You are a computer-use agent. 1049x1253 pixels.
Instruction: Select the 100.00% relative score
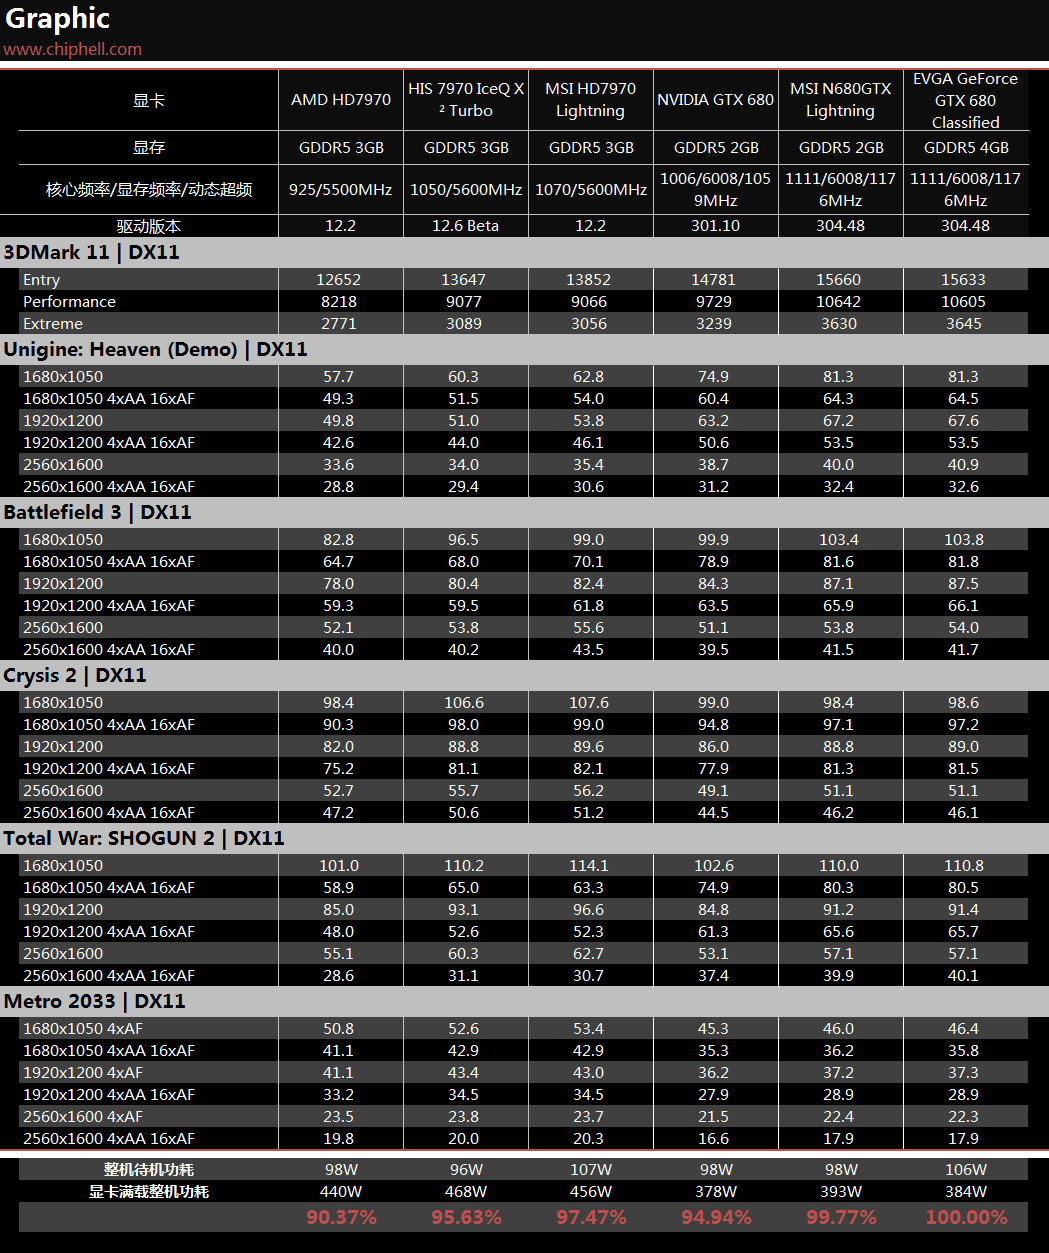click(x=967, y=1217)
